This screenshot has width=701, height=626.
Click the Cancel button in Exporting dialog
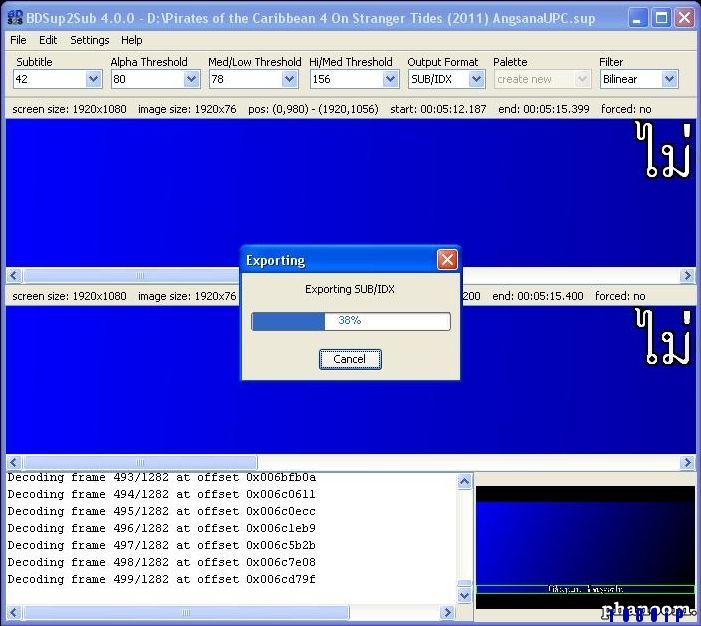[x=350, y=360]
